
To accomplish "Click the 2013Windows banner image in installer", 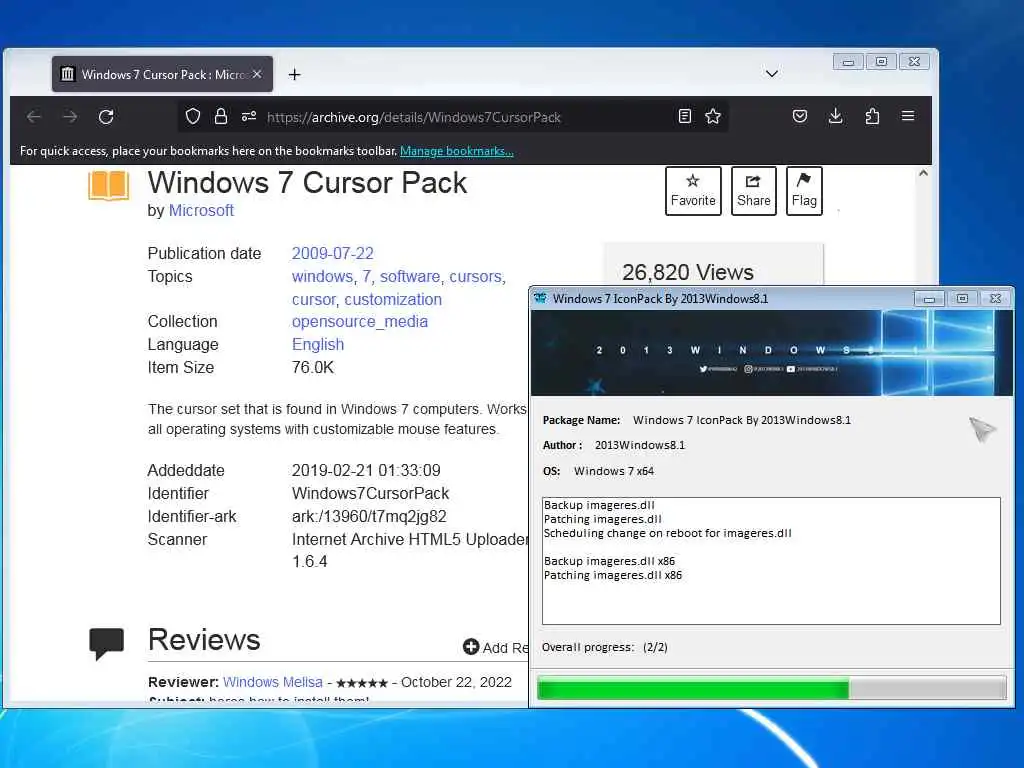I will click(772, 353).
